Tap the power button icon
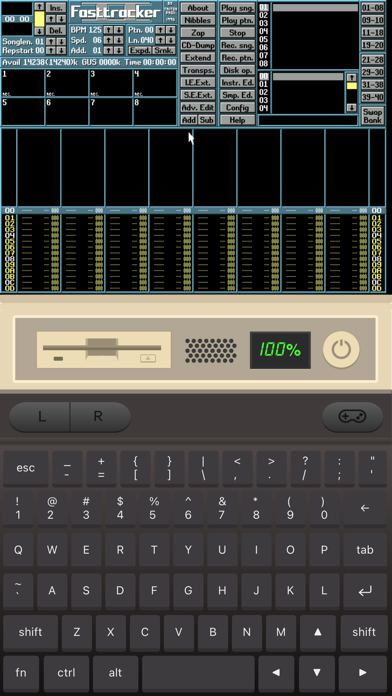The height and width of the screenshot is (696, 392). tap(341, 350)
